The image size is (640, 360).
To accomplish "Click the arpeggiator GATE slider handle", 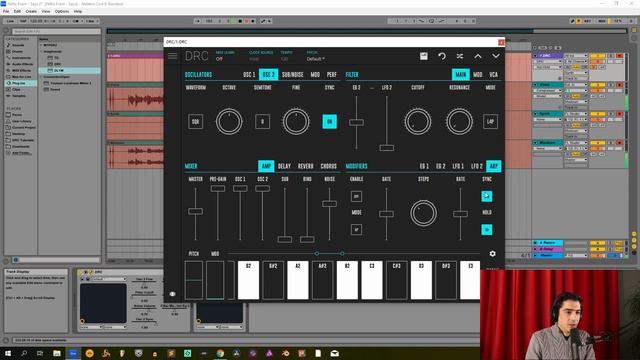I will tap(387, 213).
